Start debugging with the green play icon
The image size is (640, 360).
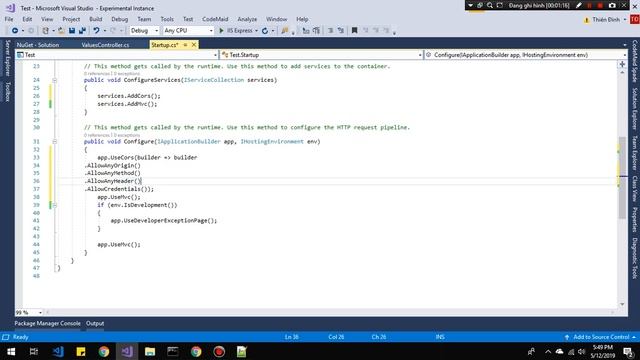click(221, 31)
